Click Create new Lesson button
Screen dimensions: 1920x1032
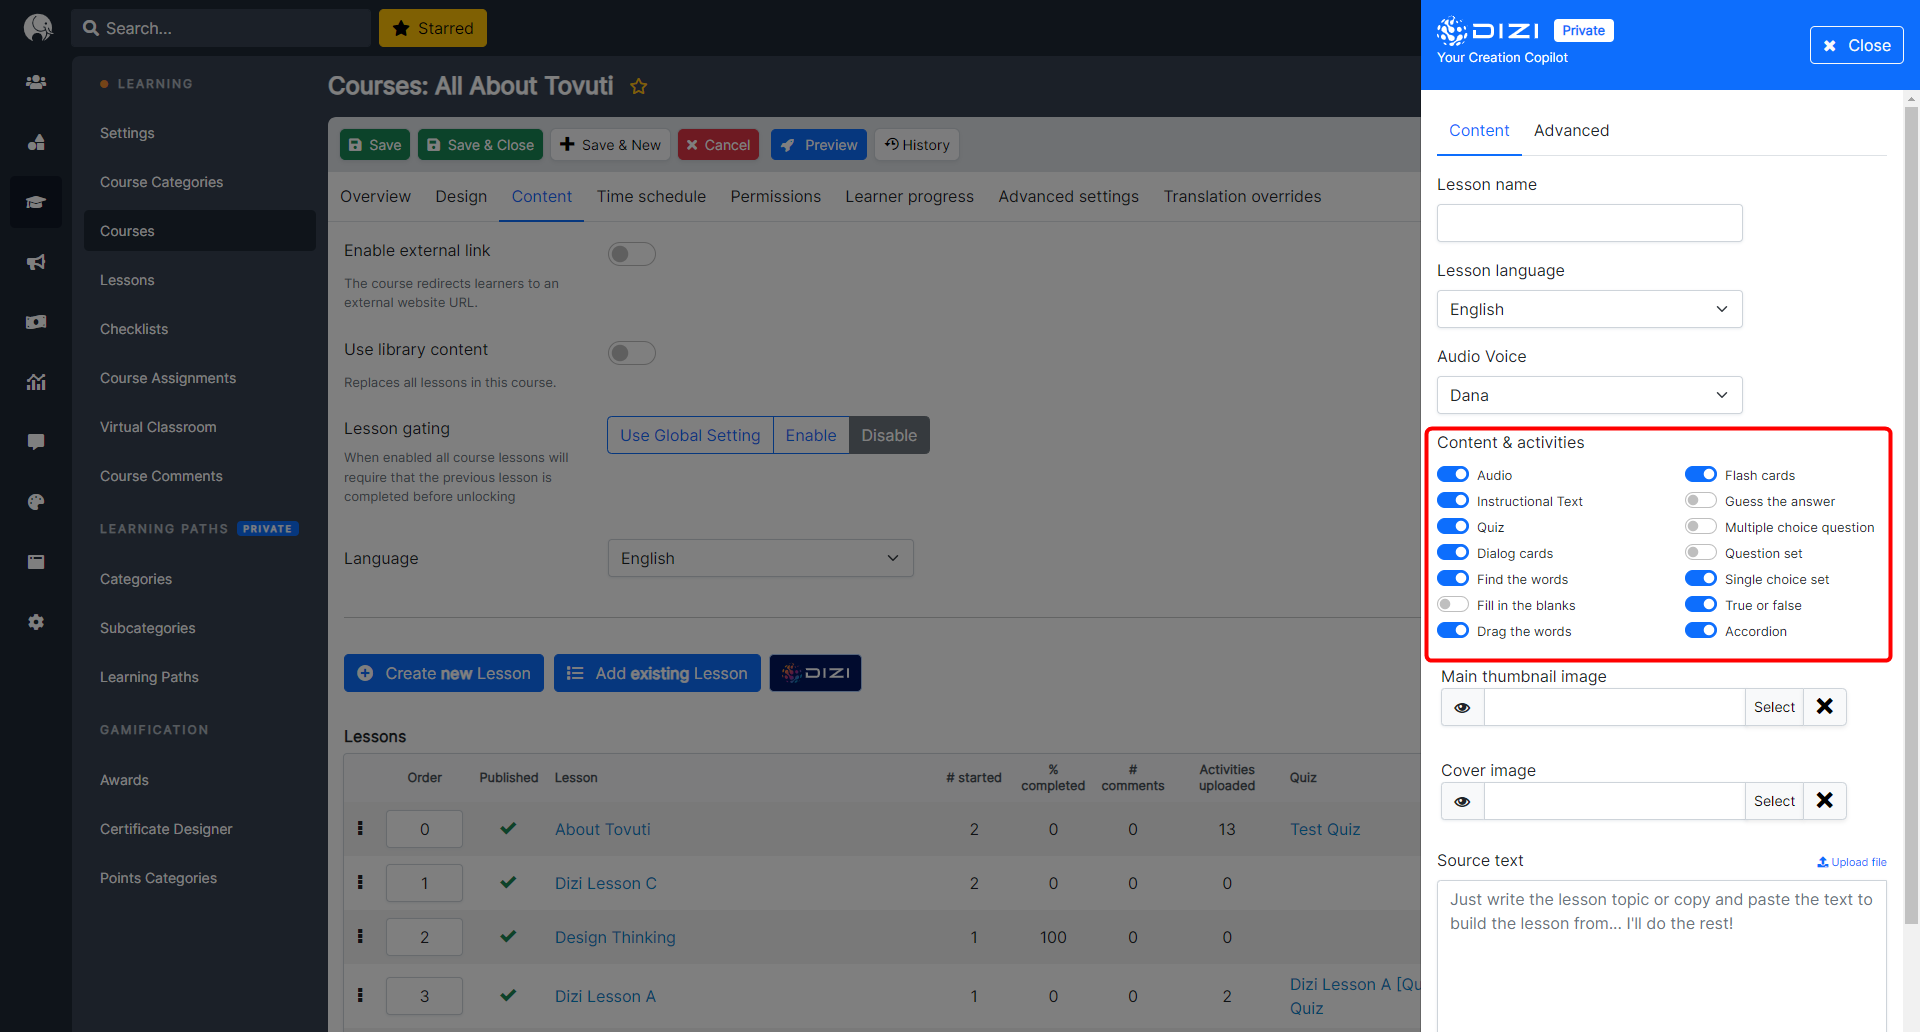click(444, 673)
